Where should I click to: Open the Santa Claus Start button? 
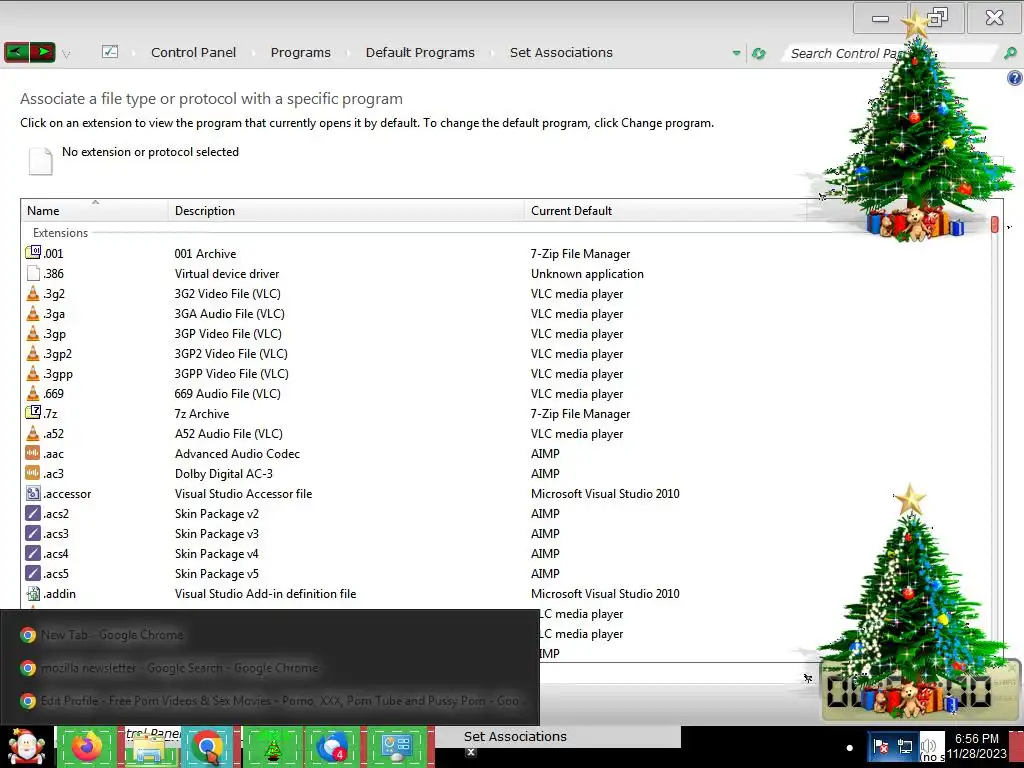click(x=26, y=746)
